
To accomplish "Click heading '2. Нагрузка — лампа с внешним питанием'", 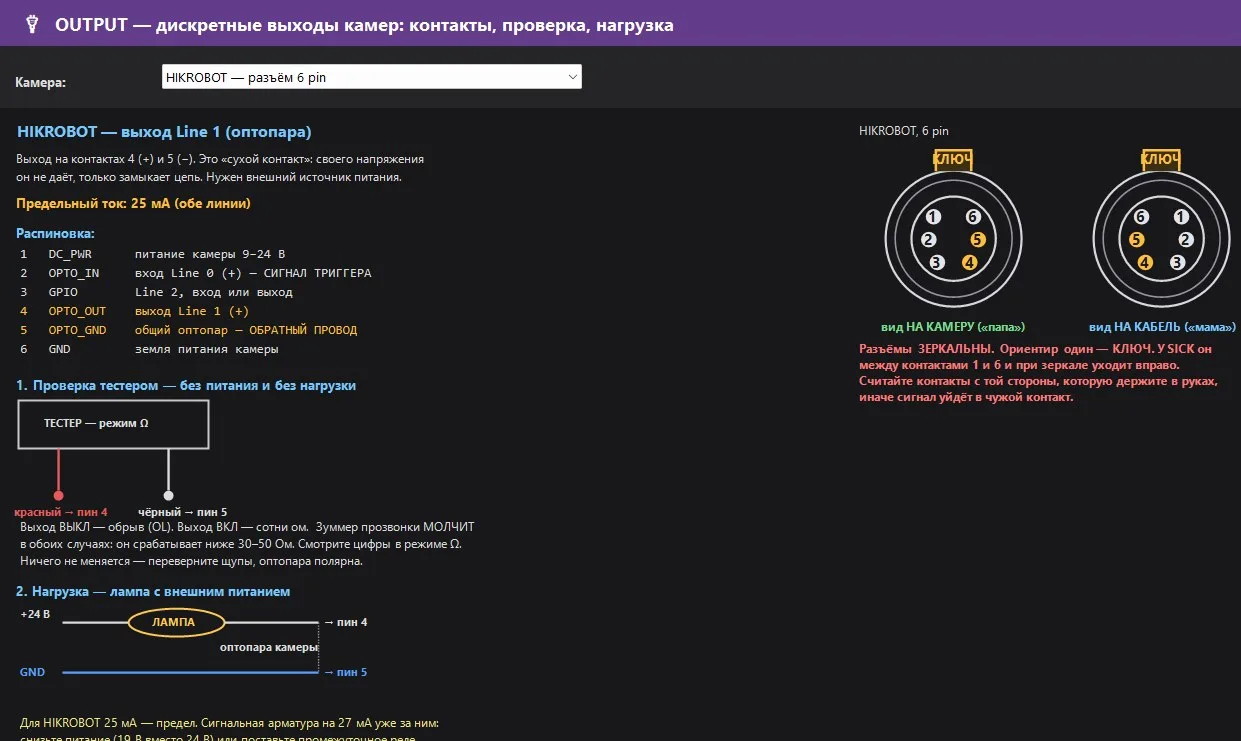I will tap(153, 591).
